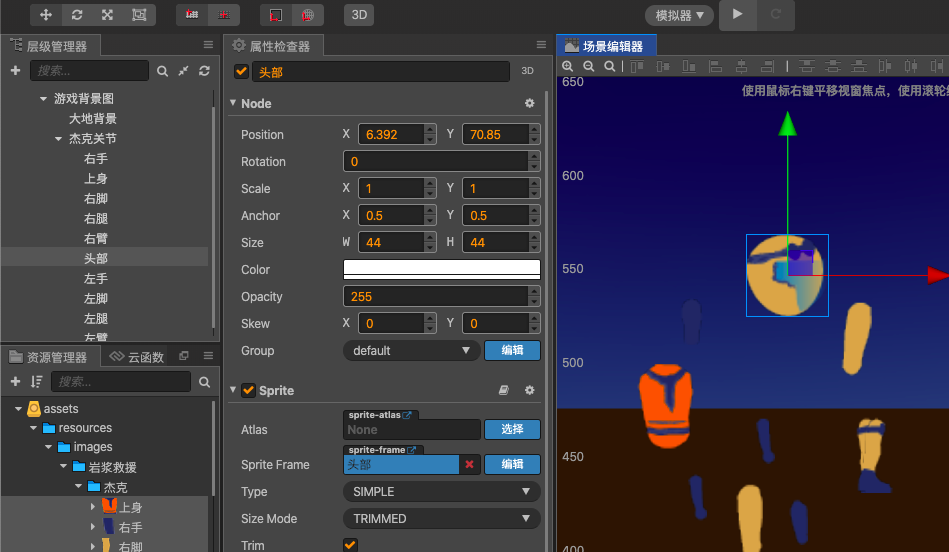The image size is (949, 552).
Task: Open the assets panel menu icon
Action: point(208,356)
